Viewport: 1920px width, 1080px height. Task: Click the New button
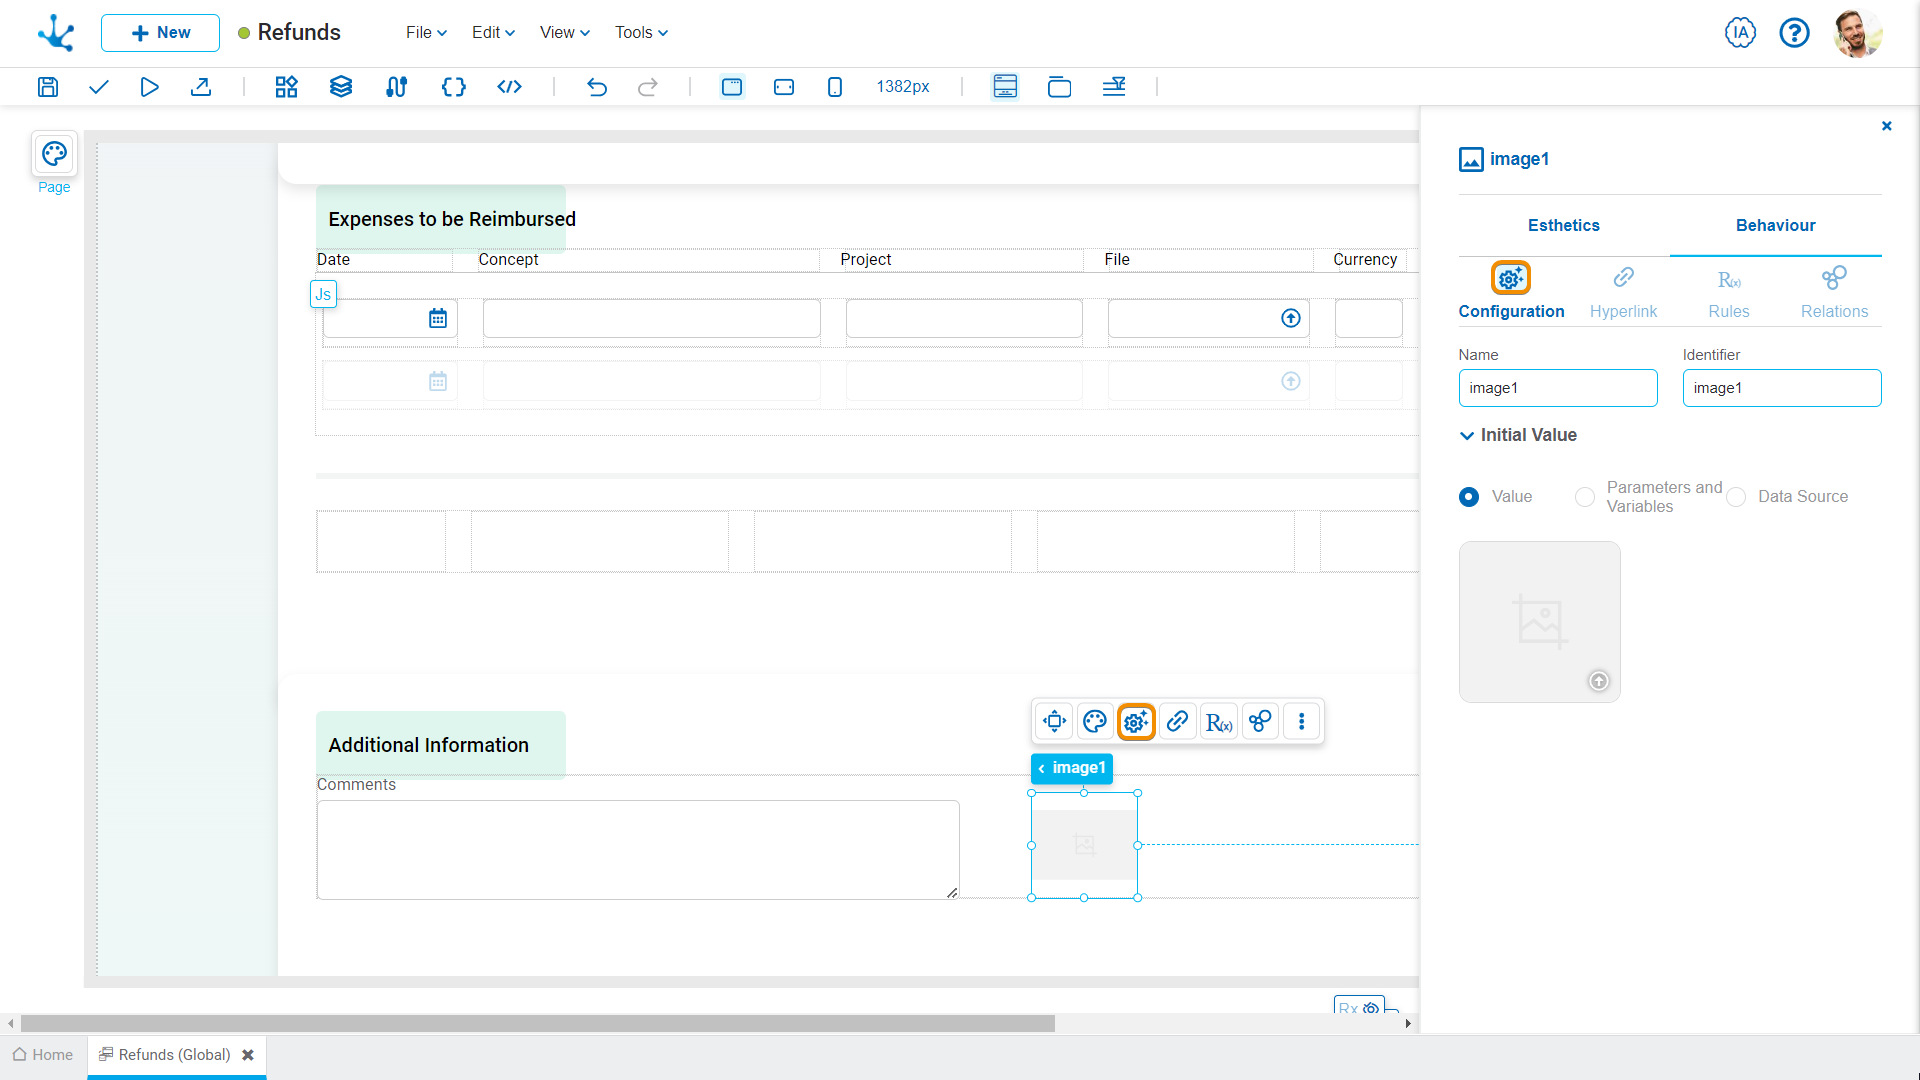[x=160, y=32]
